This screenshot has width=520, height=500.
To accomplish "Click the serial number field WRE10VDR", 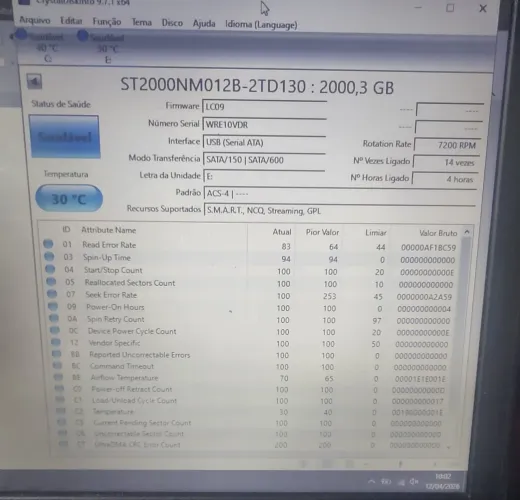I will pyautogui.click(x=264, y=125).
